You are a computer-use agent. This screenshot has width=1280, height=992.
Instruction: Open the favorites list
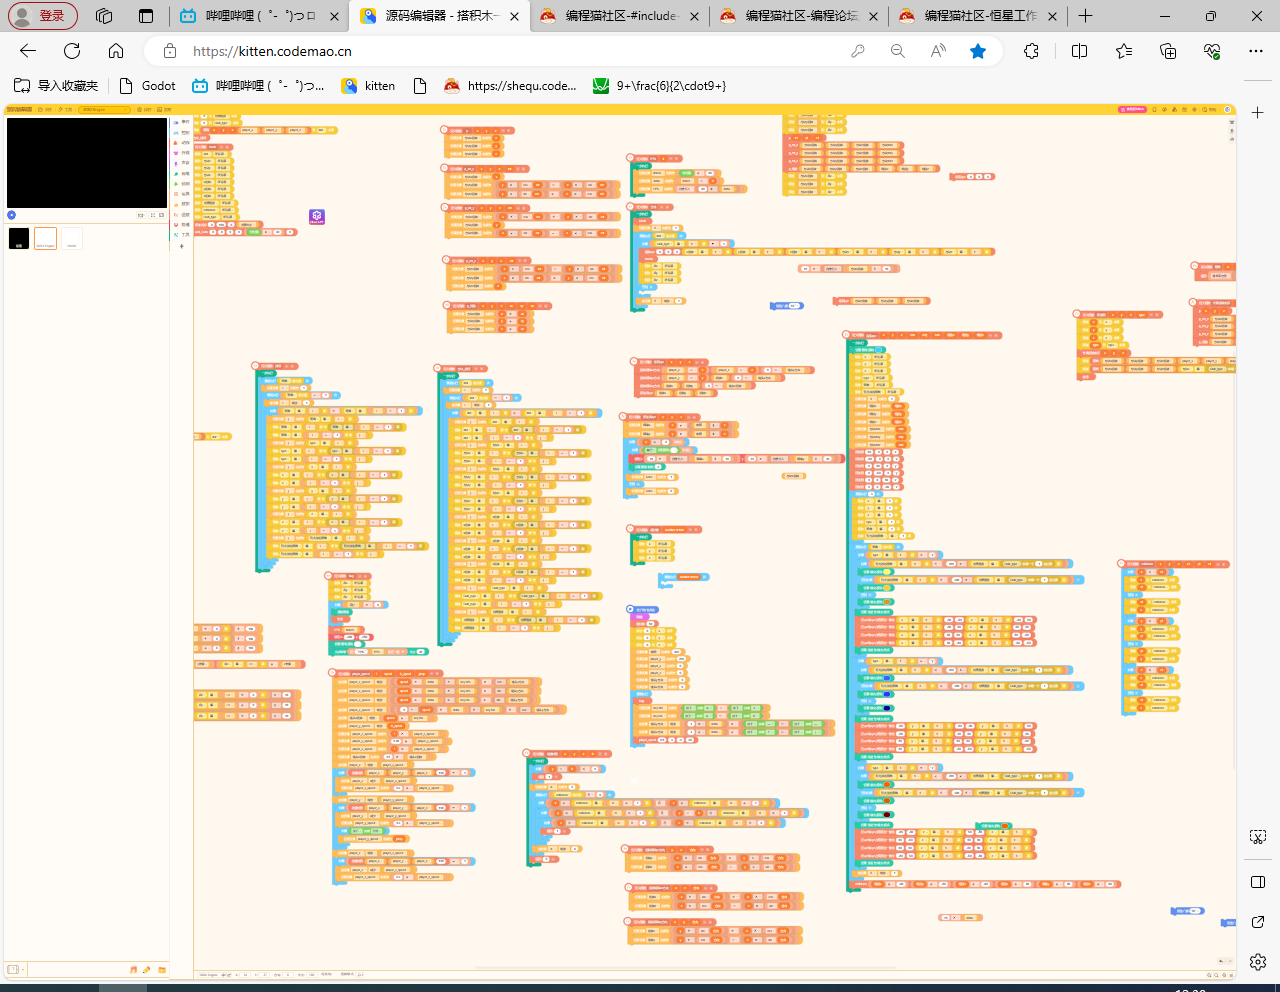(1124, 51)
